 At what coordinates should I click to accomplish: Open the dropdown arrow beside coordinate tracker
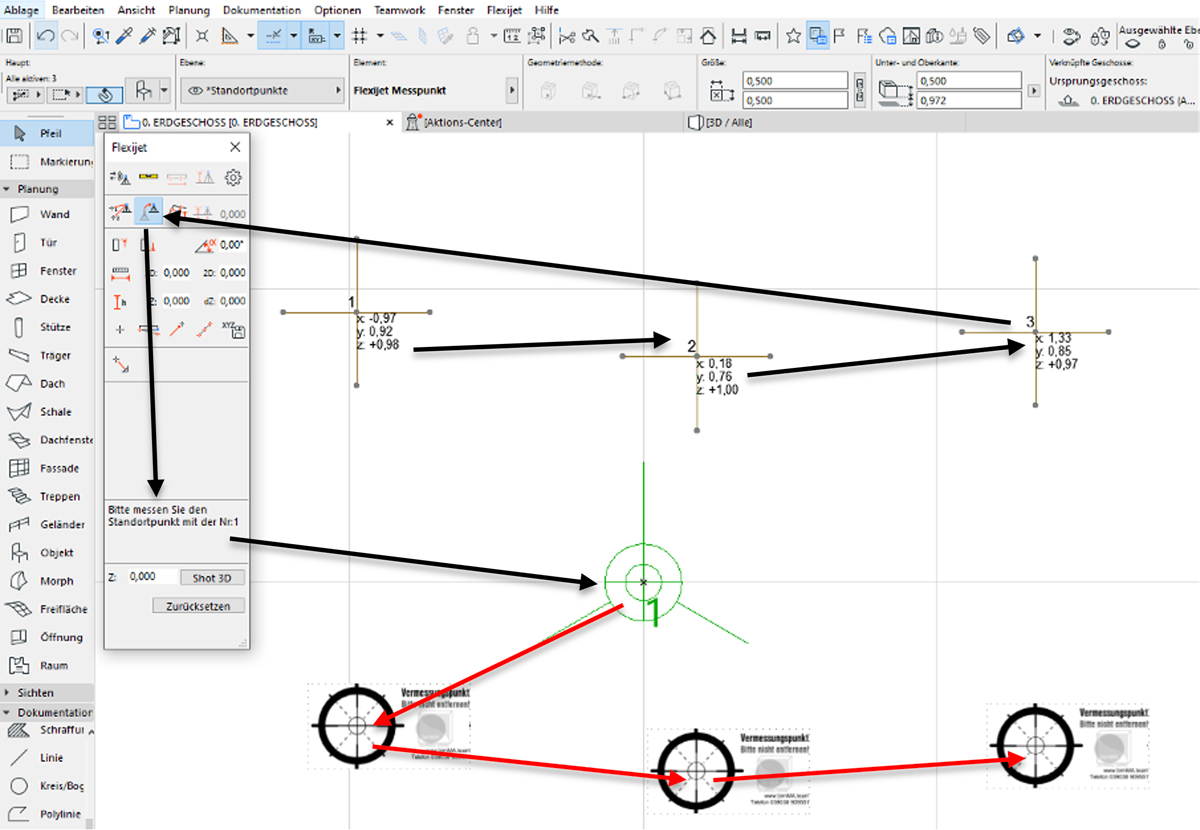pyautogui.click(x=337, y=36)
